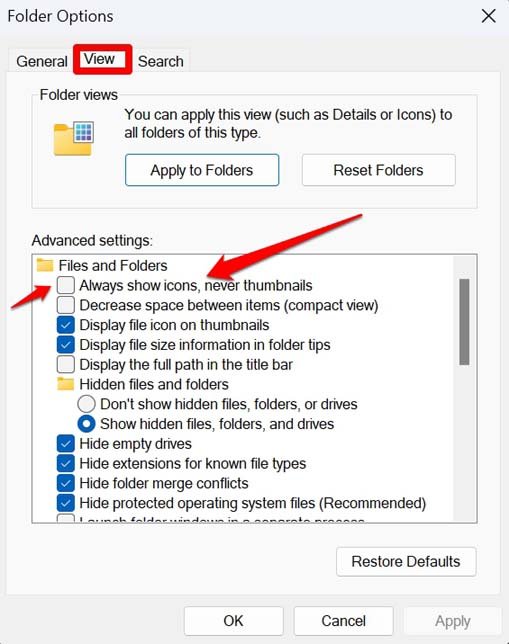509x644 pixels.
Task: Click the Restore Defaults button
Action: tap(406, 561)
